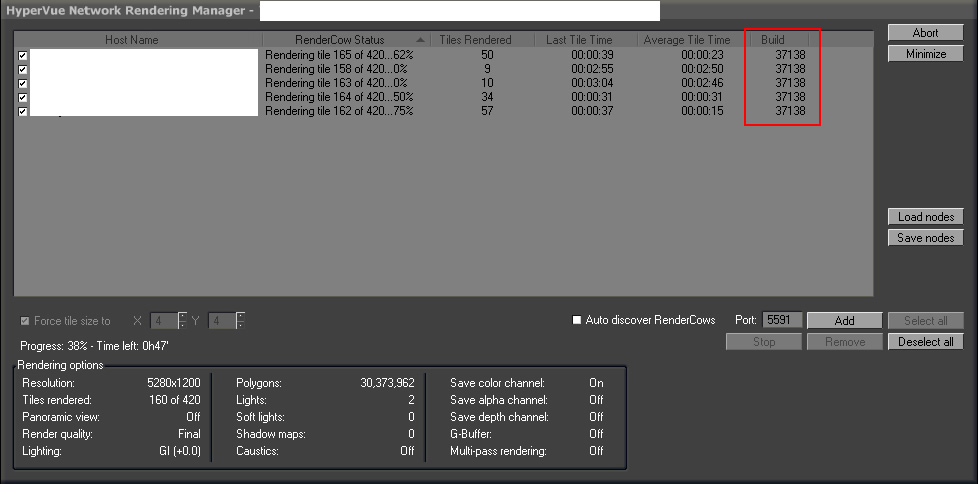The height and width of the screenshot is (484, 978).
Task: Add a new RenderCow node
Action: tap(845, 321)
